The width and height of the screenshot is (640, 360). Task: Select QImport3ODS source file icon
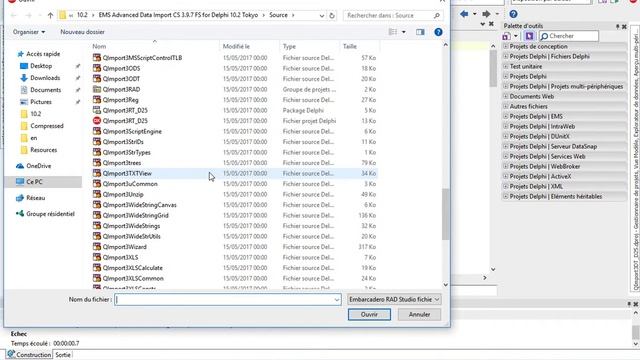pyautogui.click(x=97, y=68)
